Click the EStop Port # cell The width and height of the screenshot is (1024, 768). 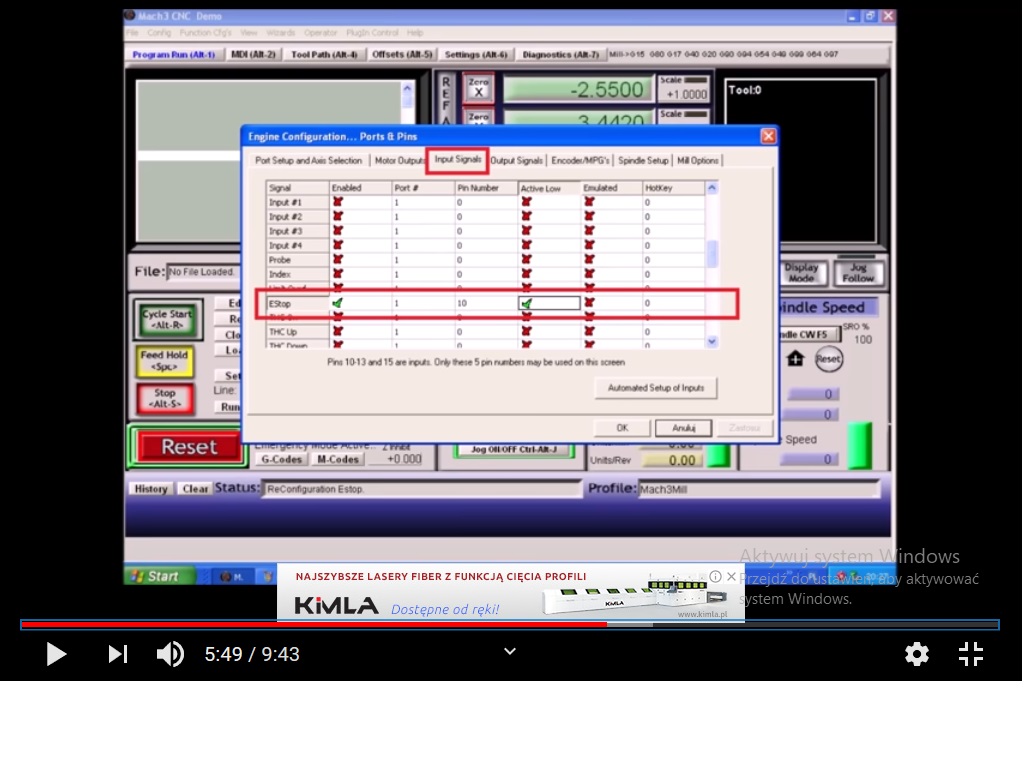point(424,303)
